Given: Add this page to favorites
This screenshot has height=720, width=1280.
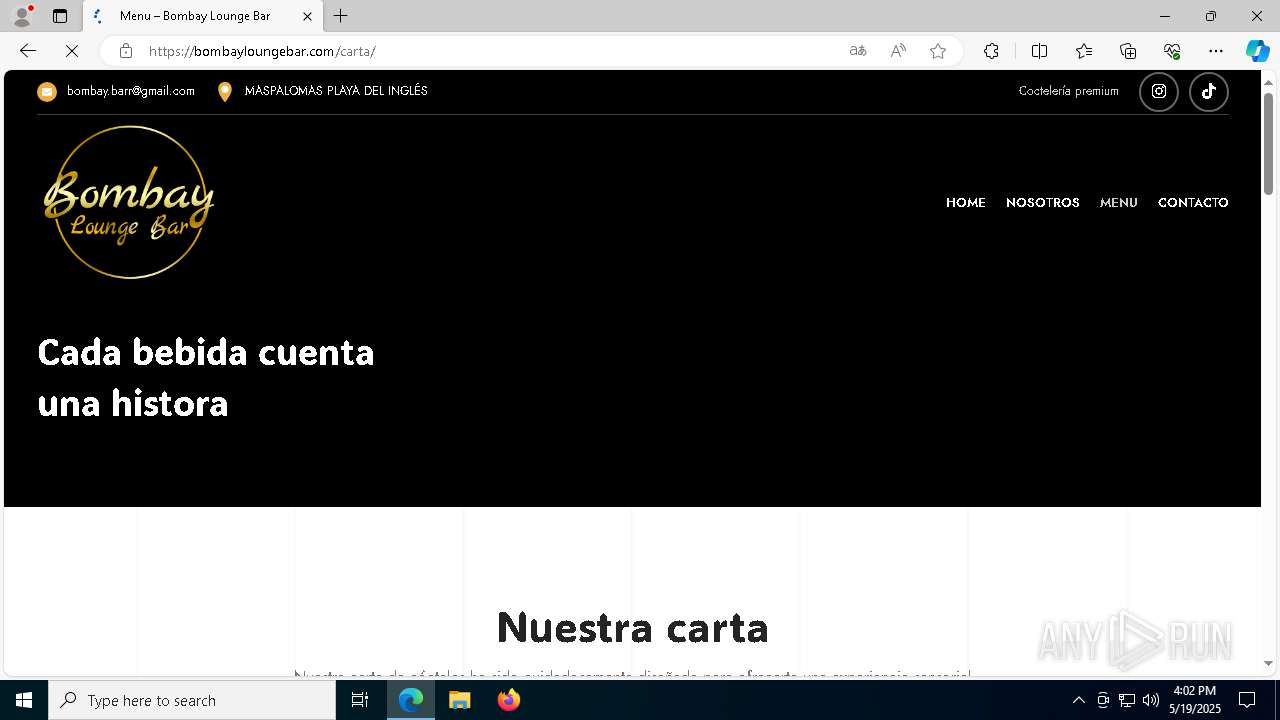Looking at the screenshot, I should pyautogui.click(x=938, y=51).
